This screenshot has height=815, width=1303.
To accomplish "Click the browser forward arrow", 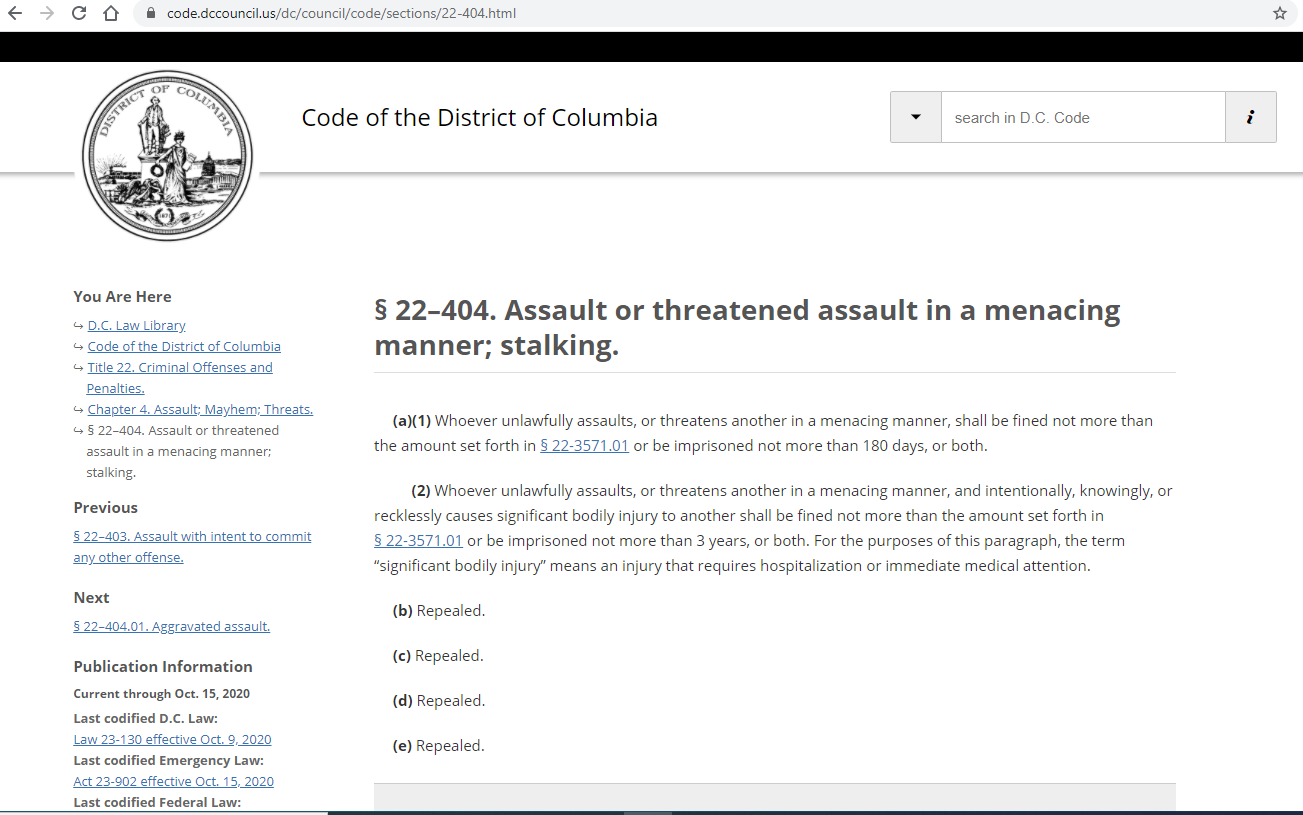I will [x=47, y=14].
